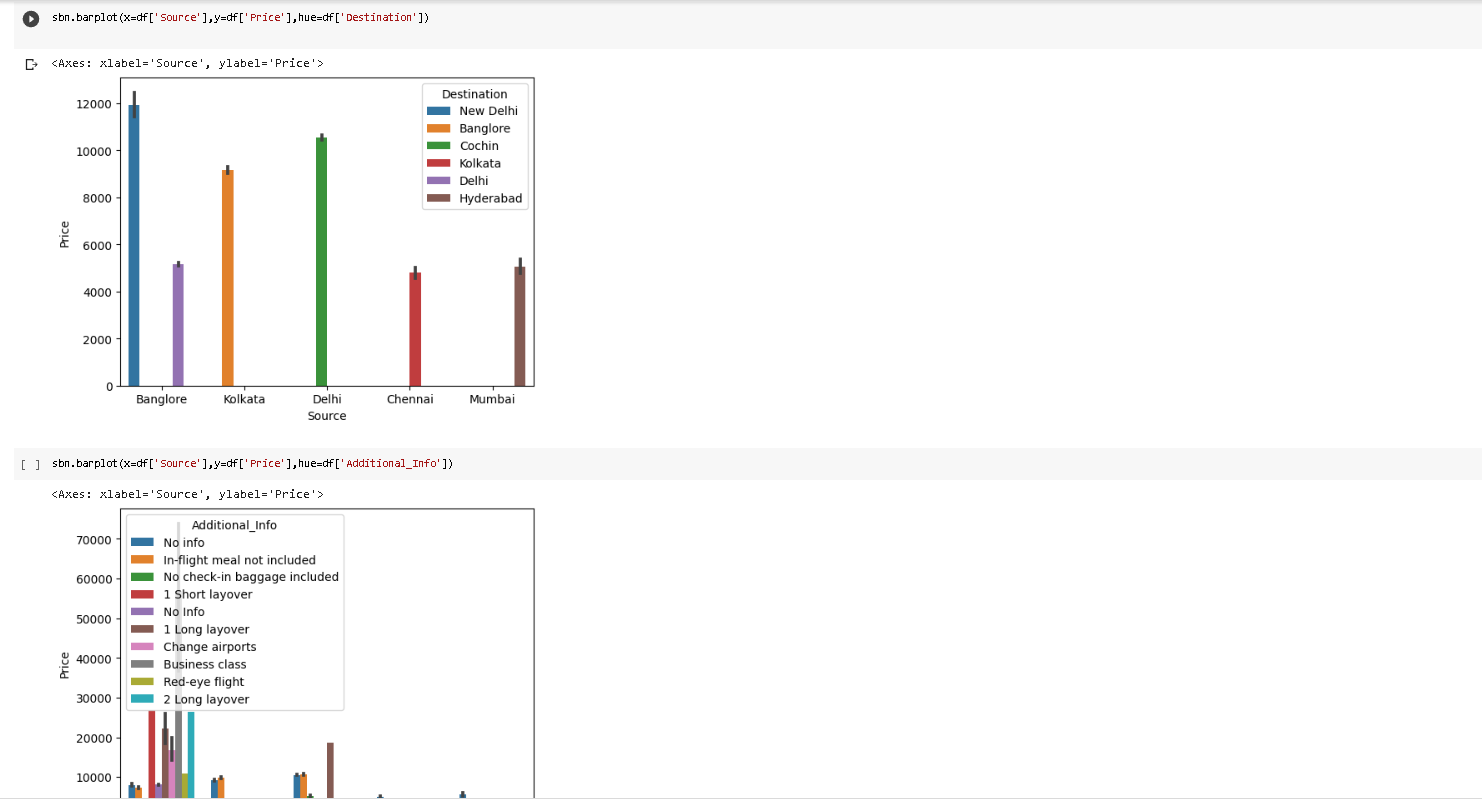Expand the empty execution bracket of the second cell
The width and height of the screenshot is (1482, 808).
click(30, 463)
